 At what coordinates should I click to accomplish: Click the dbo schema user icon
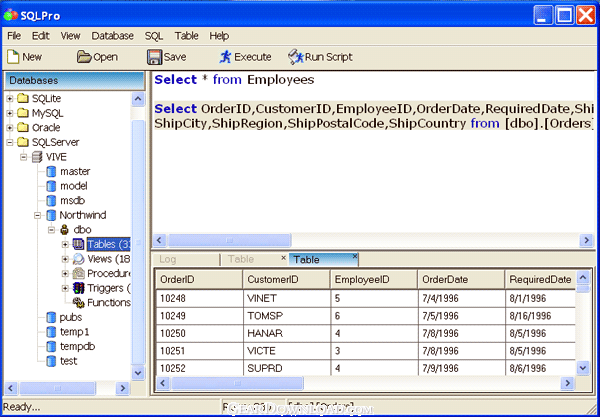tap(65, 229)
